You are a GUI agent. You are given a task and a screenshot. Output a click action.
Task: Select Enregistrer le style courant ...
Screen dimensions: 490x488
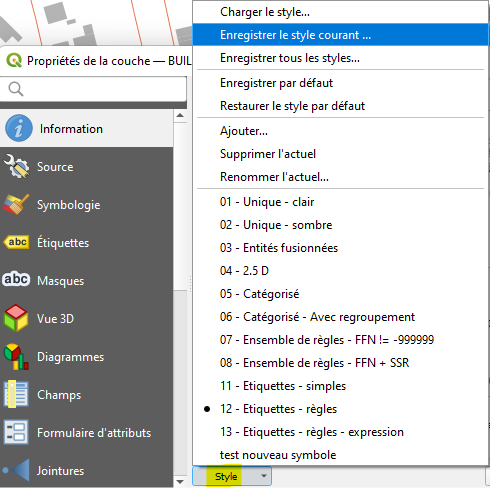(340, 35)
